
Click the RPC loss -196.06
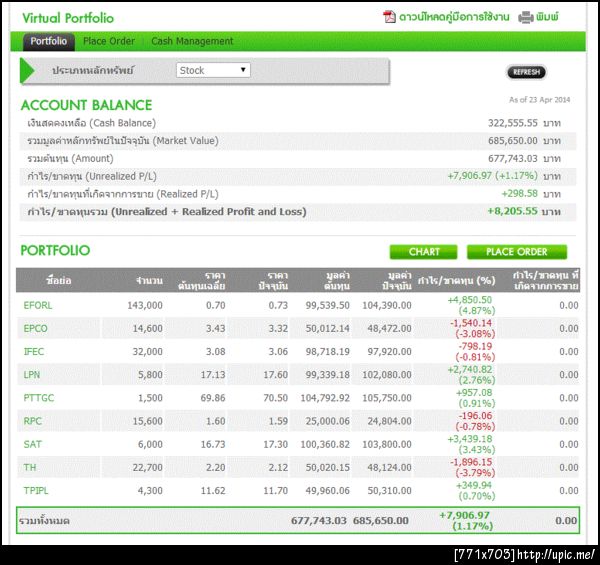click(475, 416)
